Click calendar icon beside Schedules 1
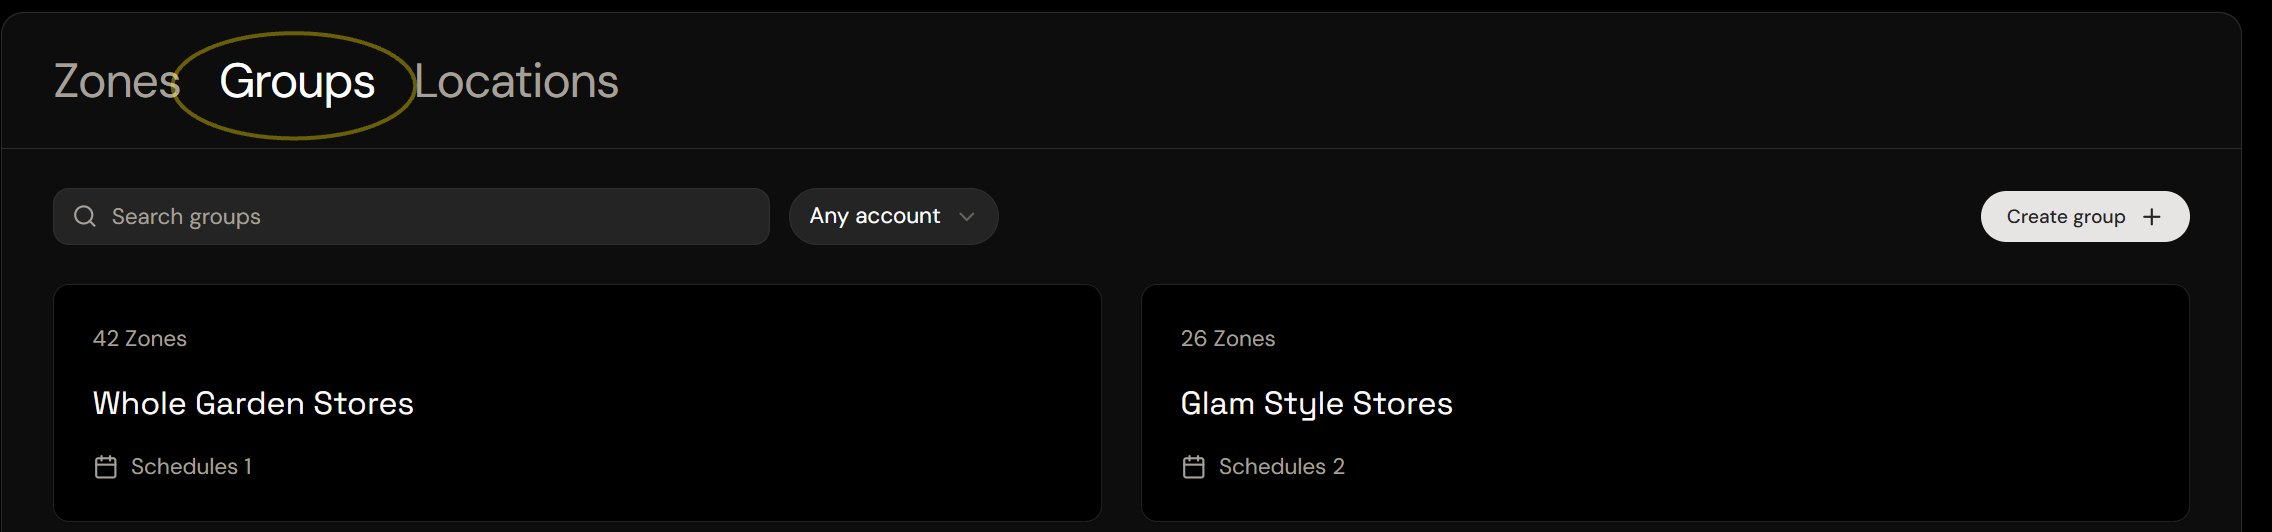Screen dimensions: 2272x532 [106, 467]
